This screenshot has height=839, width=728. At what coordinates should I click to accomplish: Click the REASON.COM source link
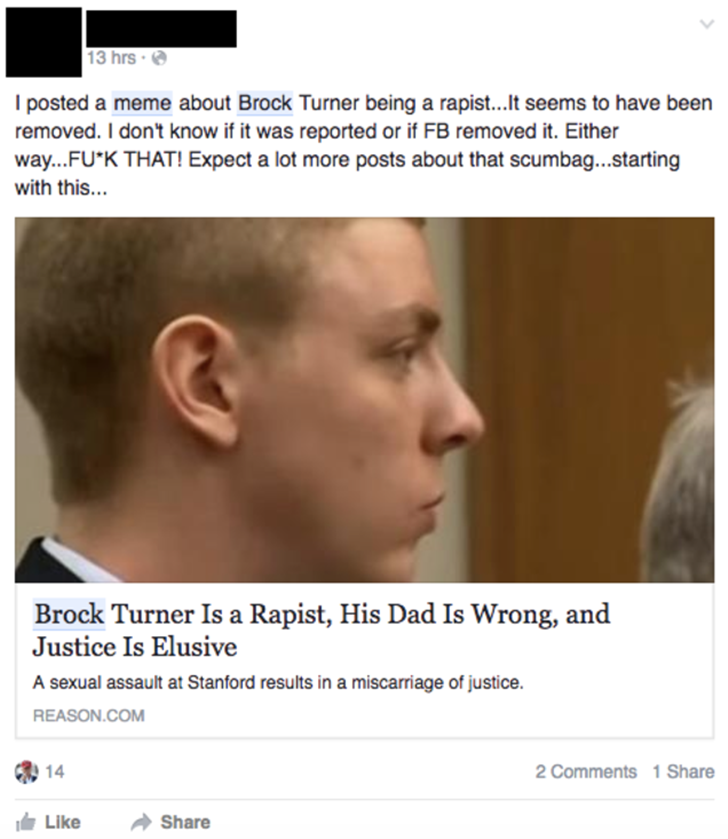click(89, 715)
